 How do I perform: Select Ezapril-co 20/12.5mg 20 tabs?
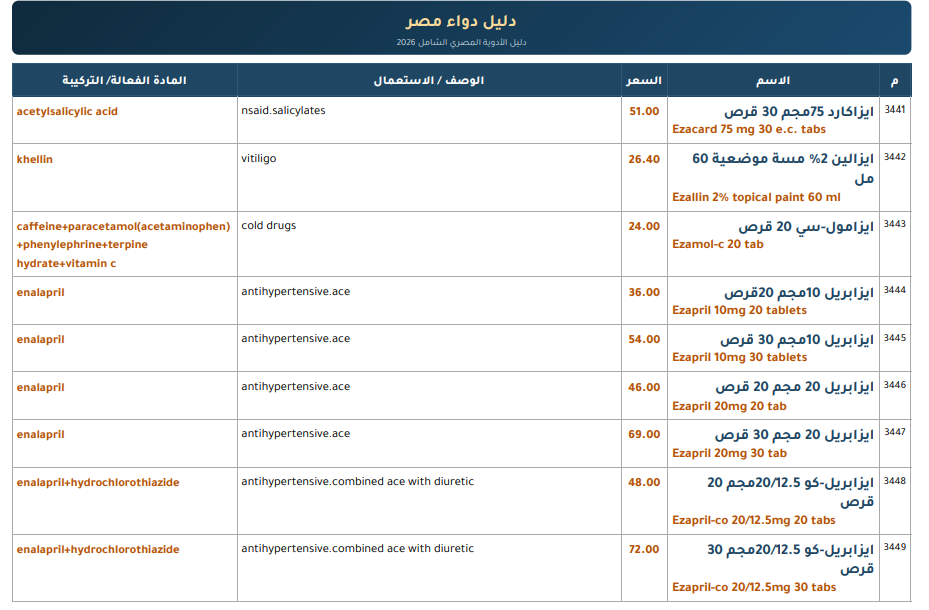754,520
